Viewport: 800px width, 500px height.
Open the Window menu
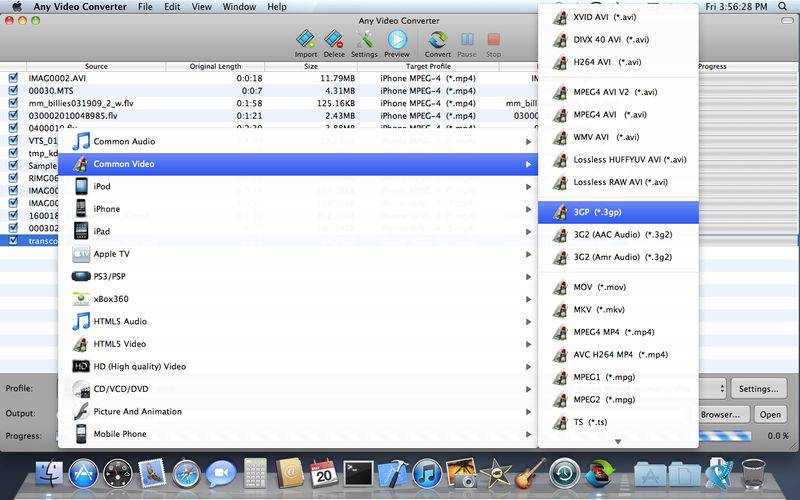239,7
